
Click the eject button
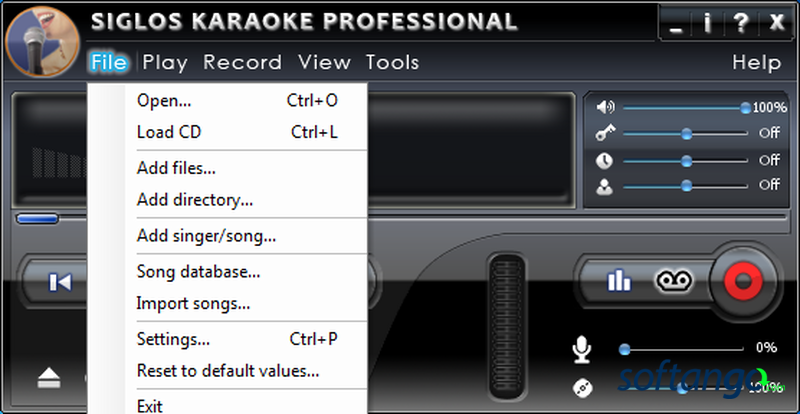pyautogui.click(x=49, y=378)
